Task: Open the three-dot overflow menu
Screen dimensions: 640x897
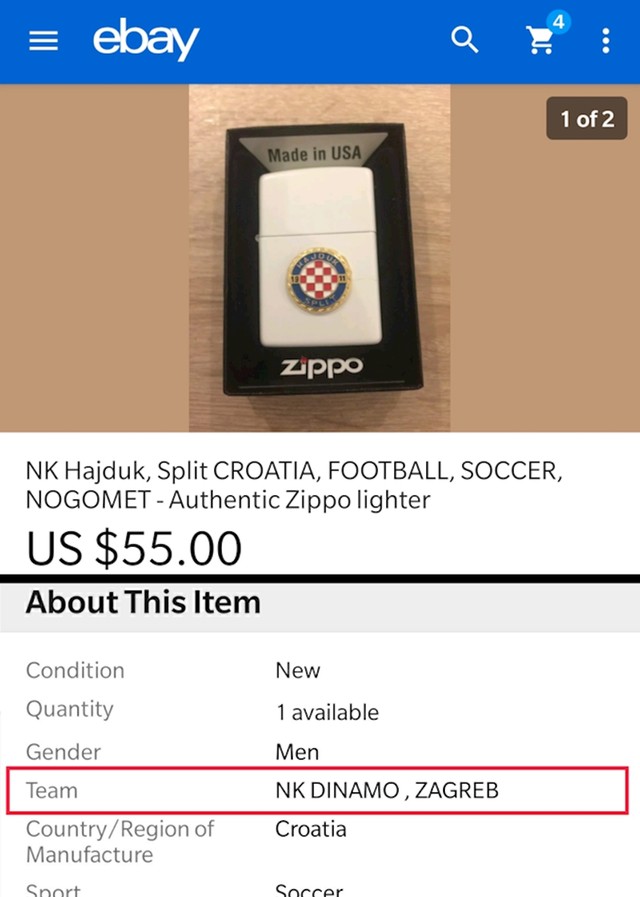Action: [606, 41]
